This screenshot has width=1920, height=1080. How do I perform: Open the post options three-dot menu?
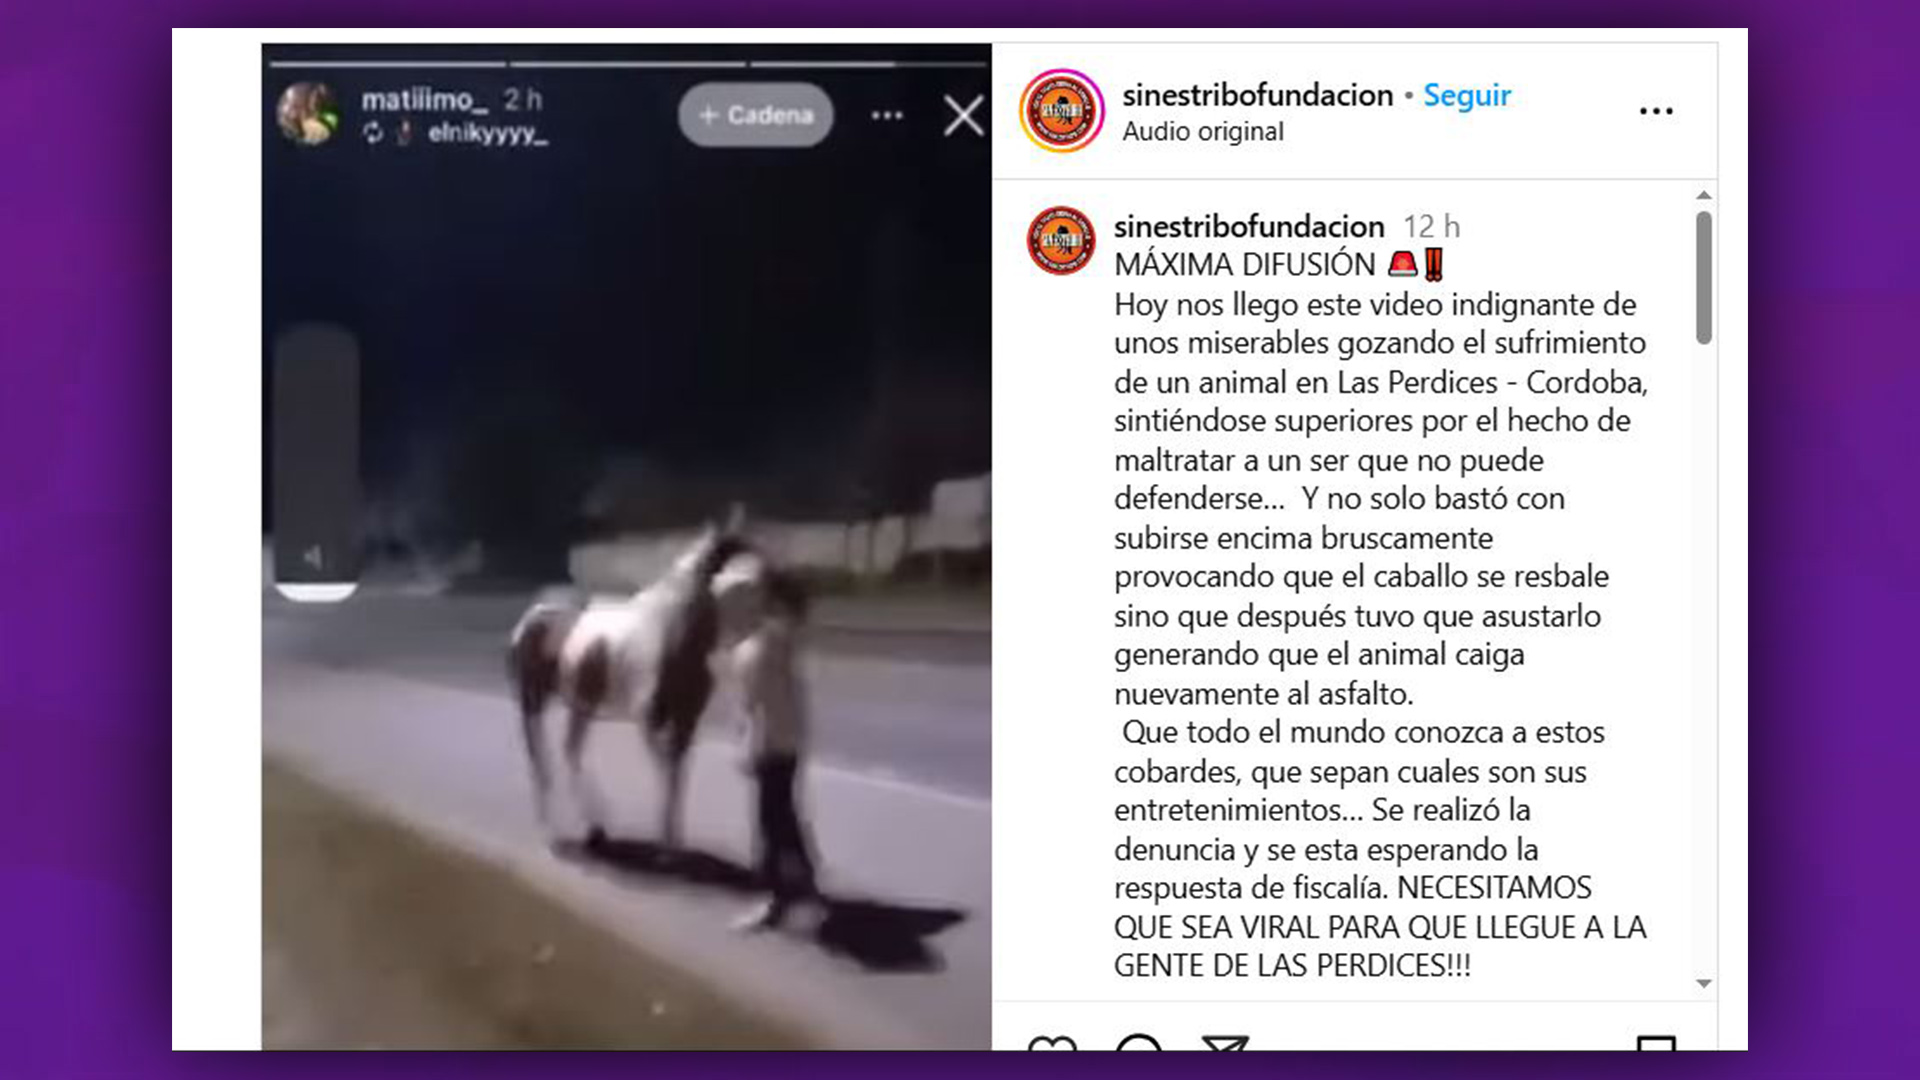(1656, 112)
